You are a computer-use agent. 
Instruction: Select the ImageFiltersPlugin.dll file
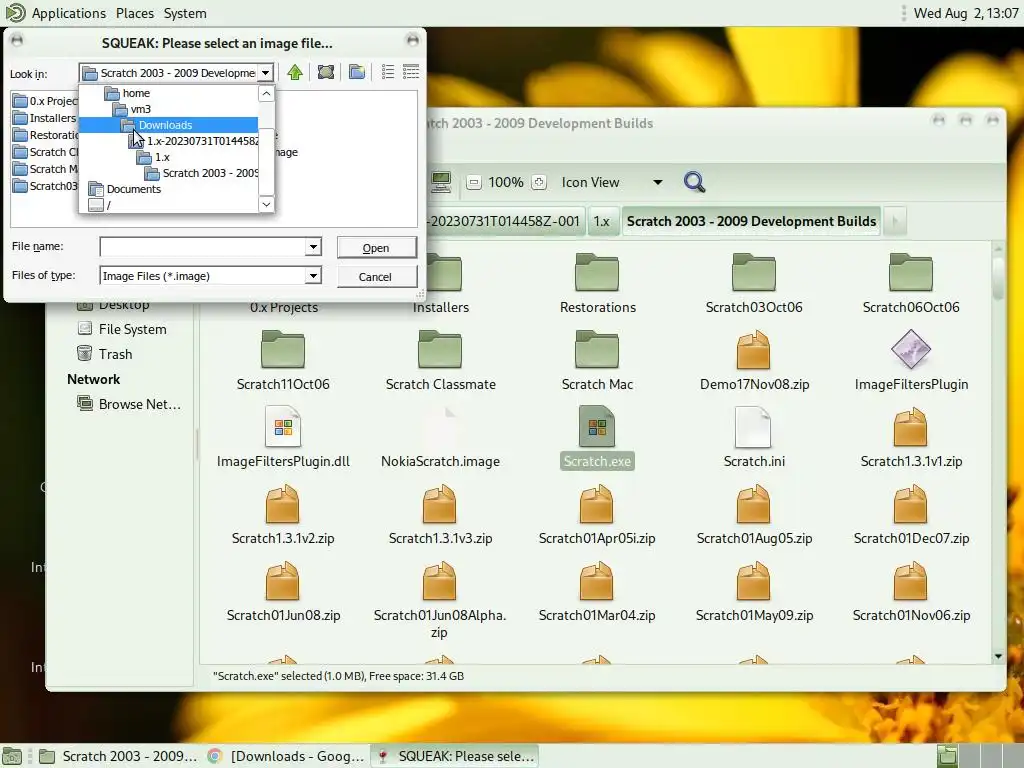pos(283,426)
